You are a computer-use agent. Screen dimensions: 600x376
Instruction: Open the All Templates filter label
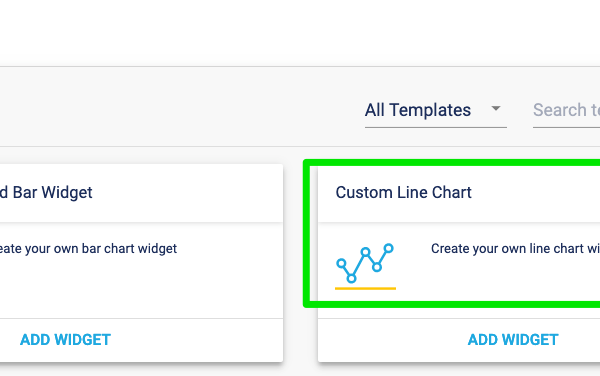[x=417, y=110]
